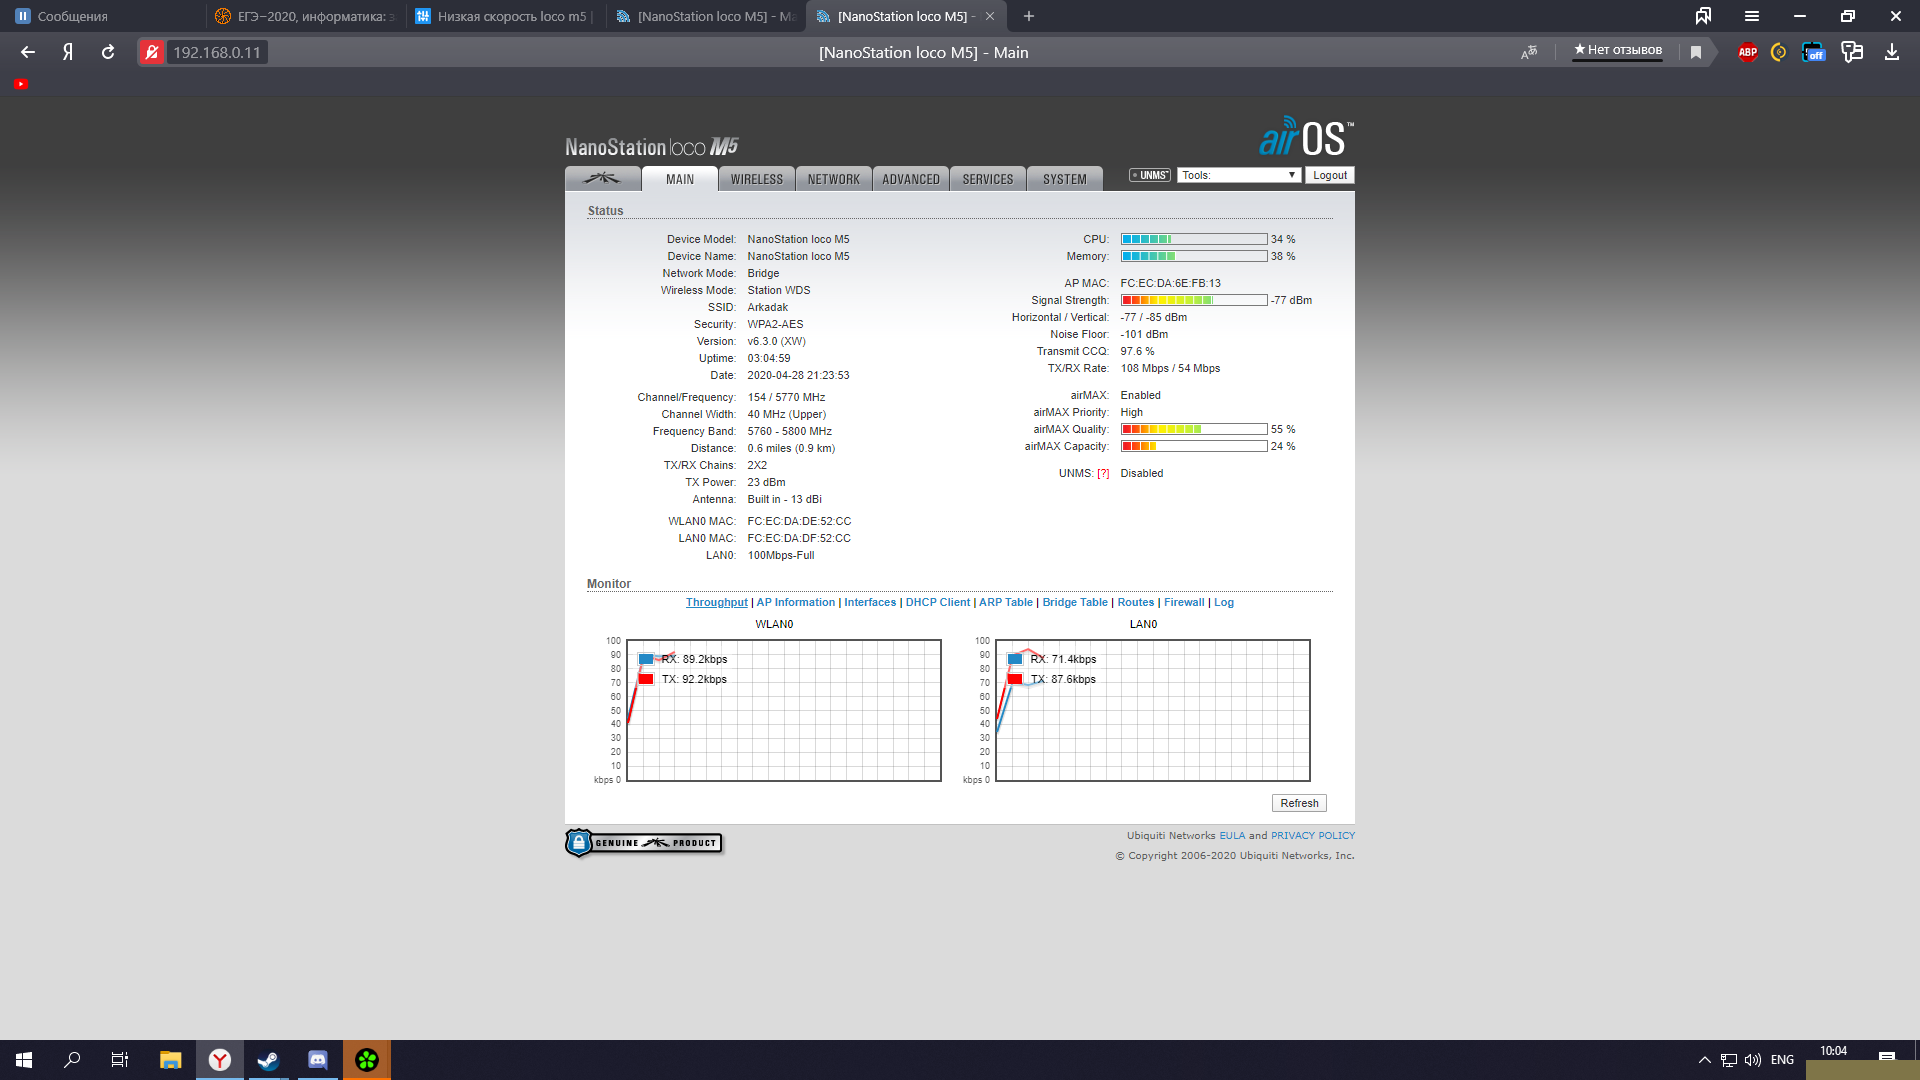Image resolution: width=1920 pixels, height=1080 pixels.
Task: Open the browser bookmarks panel icon
Action: click(1703, 16)
